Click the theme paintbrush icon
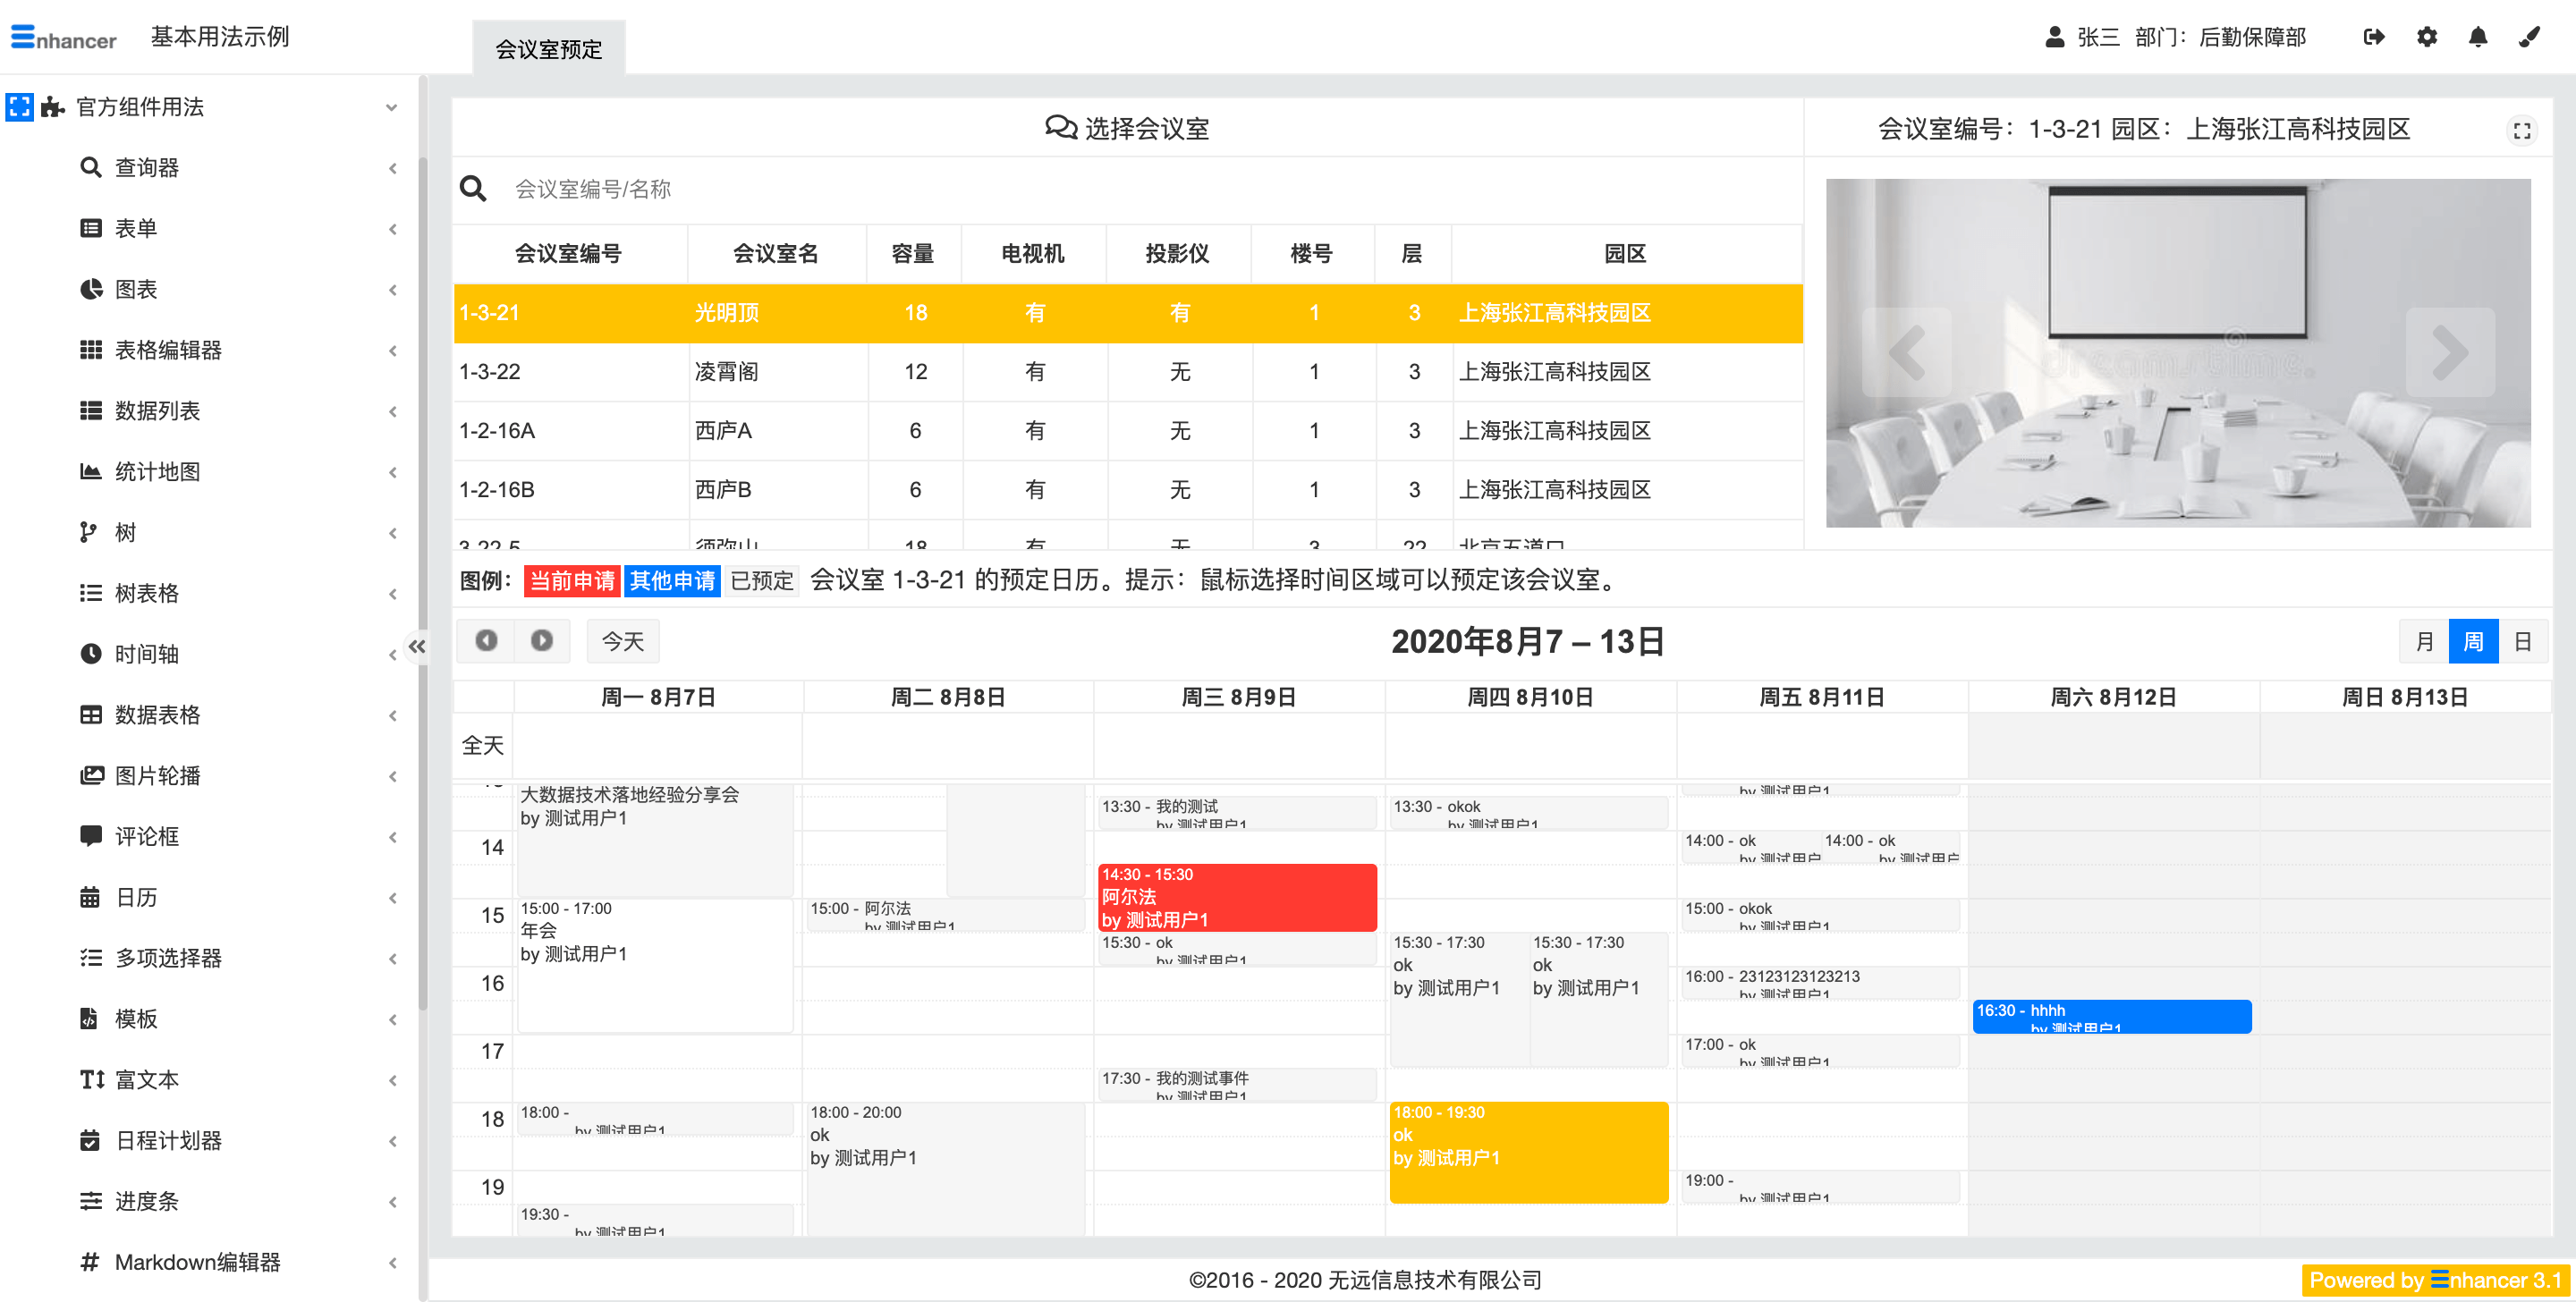Screen dimensions: 2576x1302 coord(2529,37)
